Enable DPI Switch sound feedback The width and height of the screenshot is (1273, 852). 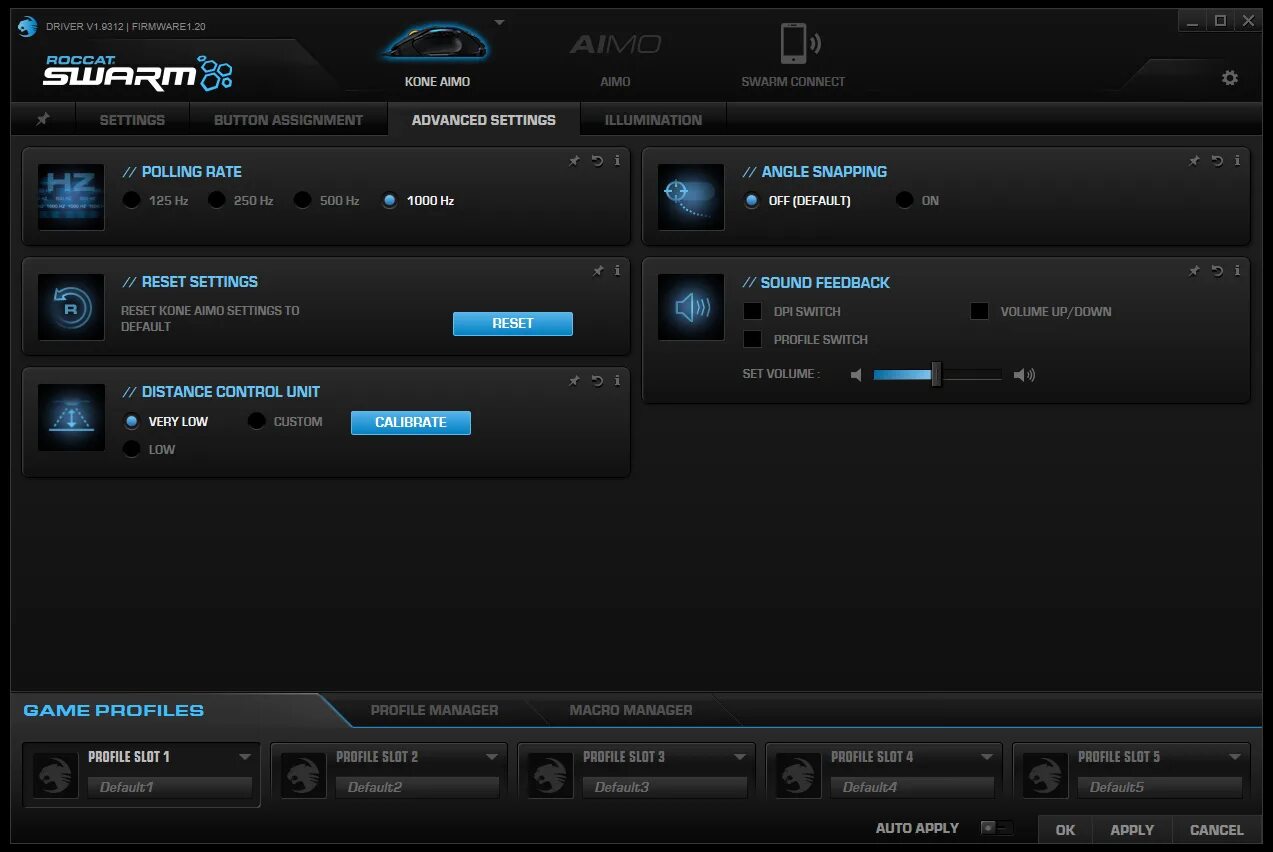tap(752, 311)
